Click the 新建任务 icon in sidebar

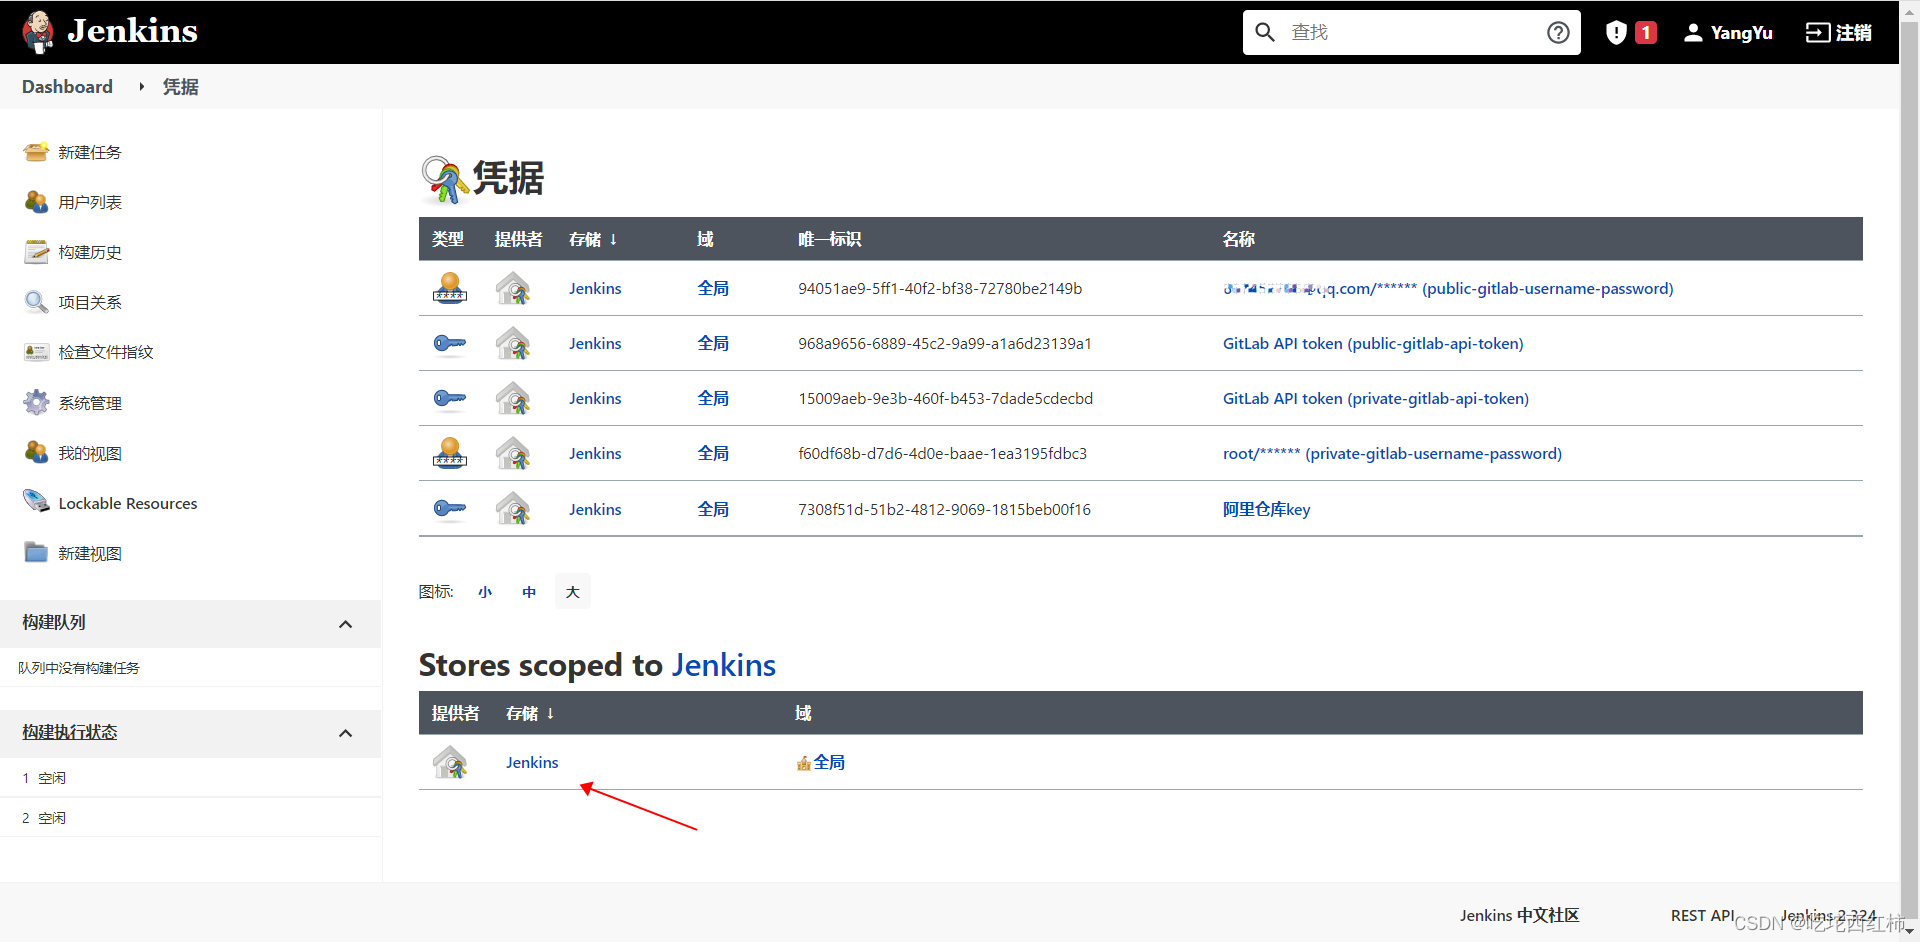point(36,152)
